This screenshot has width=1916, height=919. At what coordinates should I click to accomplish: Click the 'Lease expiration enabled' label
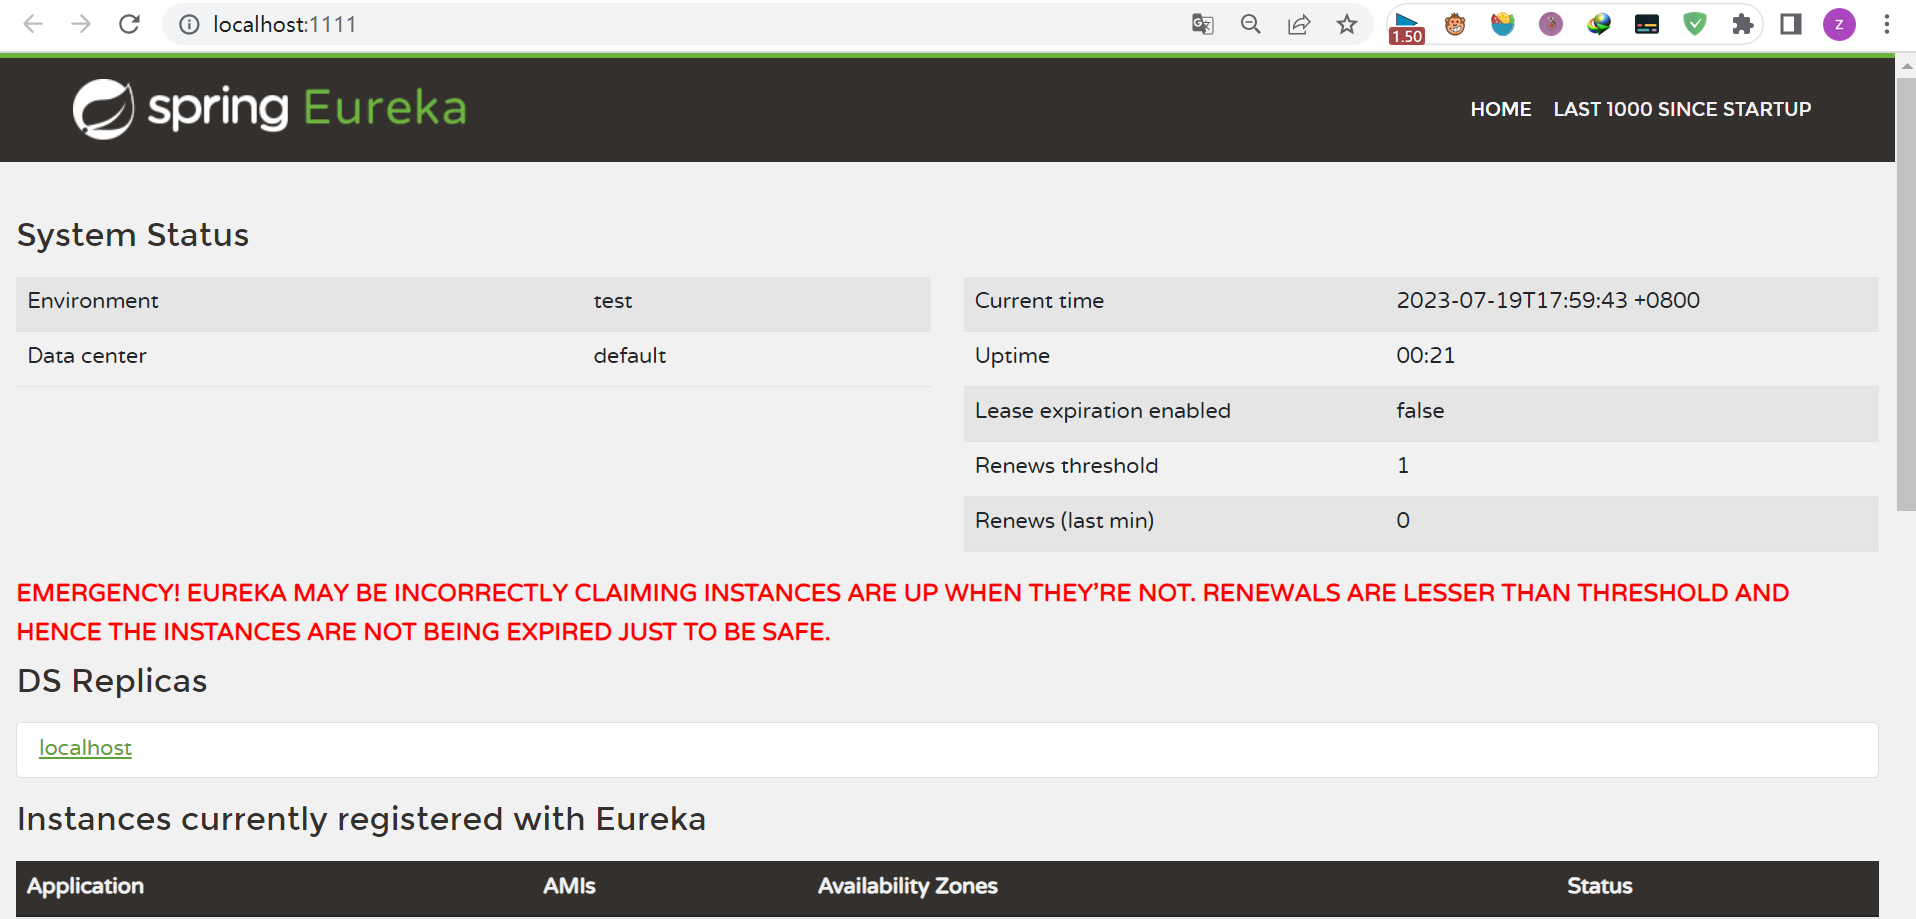tap(1103, 411)
